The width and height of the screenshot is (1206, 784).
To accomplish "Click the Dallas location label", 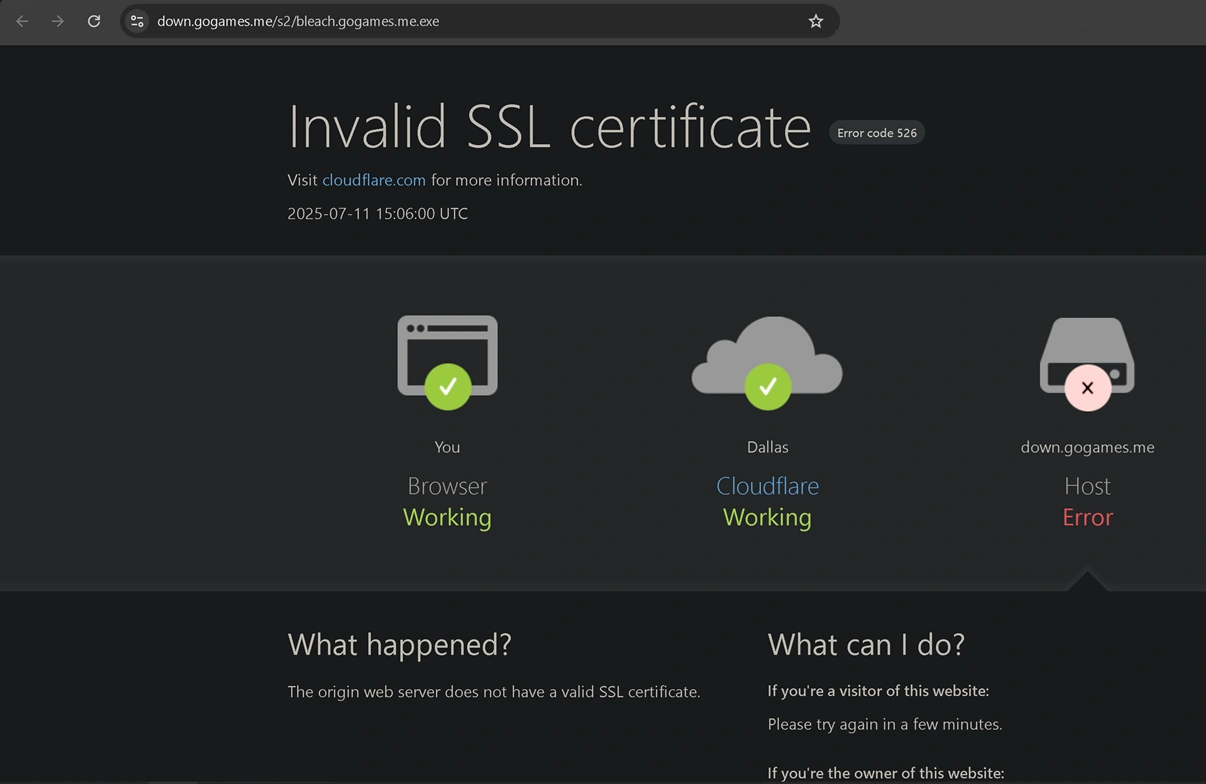I will tap(767, 447).
